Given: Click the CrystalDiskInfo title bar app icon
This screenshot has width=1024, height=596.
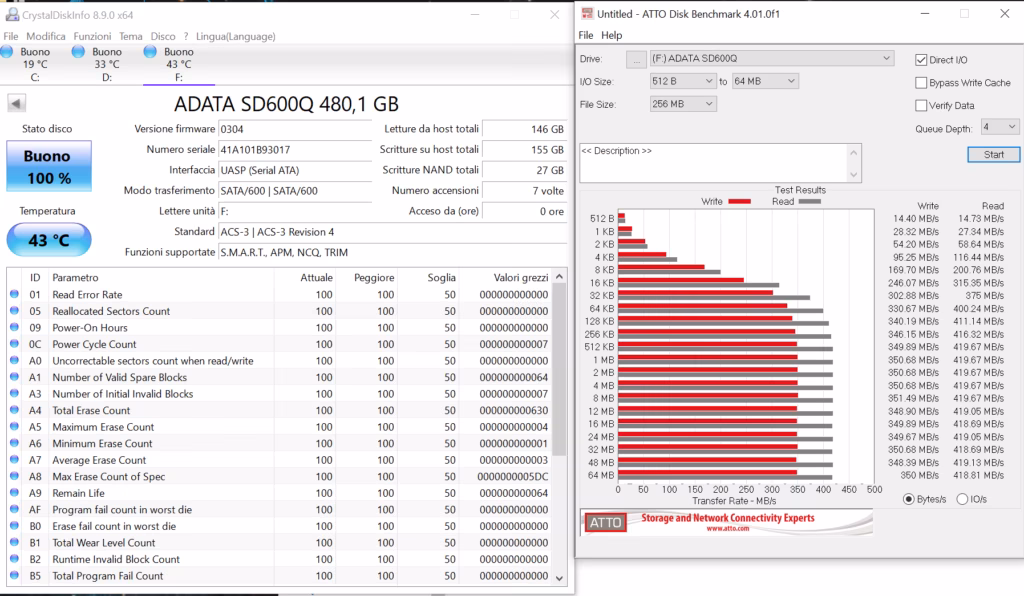Looking at the screenshot, I should tap(12, 14).
